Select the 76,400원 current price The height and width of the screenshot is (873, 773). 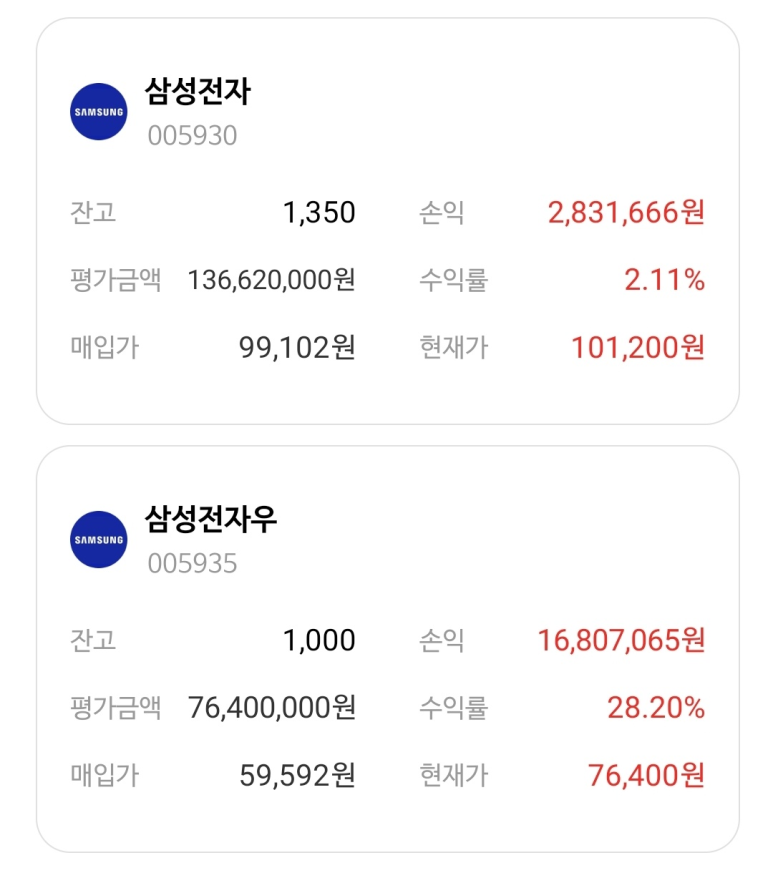pyautogui.click(x=646, y=775)
